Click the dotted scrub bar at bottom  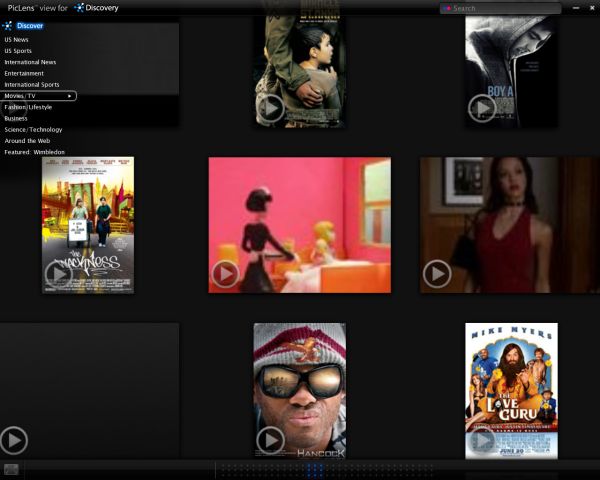click(328, 469)
